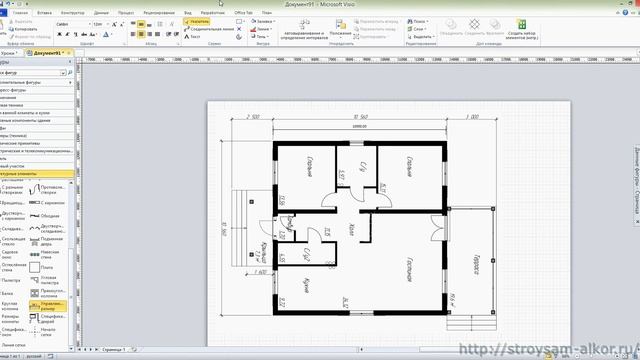
Task: Click the Гостиная room label in drawing
Action: (x=409, y=269)
